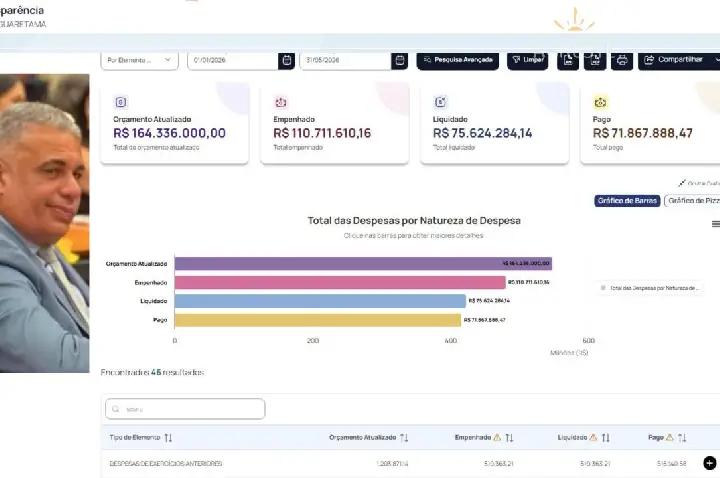Click warning icon beside Liquidado header
Viewport: 720px width, 478px height.
[593, 437]
